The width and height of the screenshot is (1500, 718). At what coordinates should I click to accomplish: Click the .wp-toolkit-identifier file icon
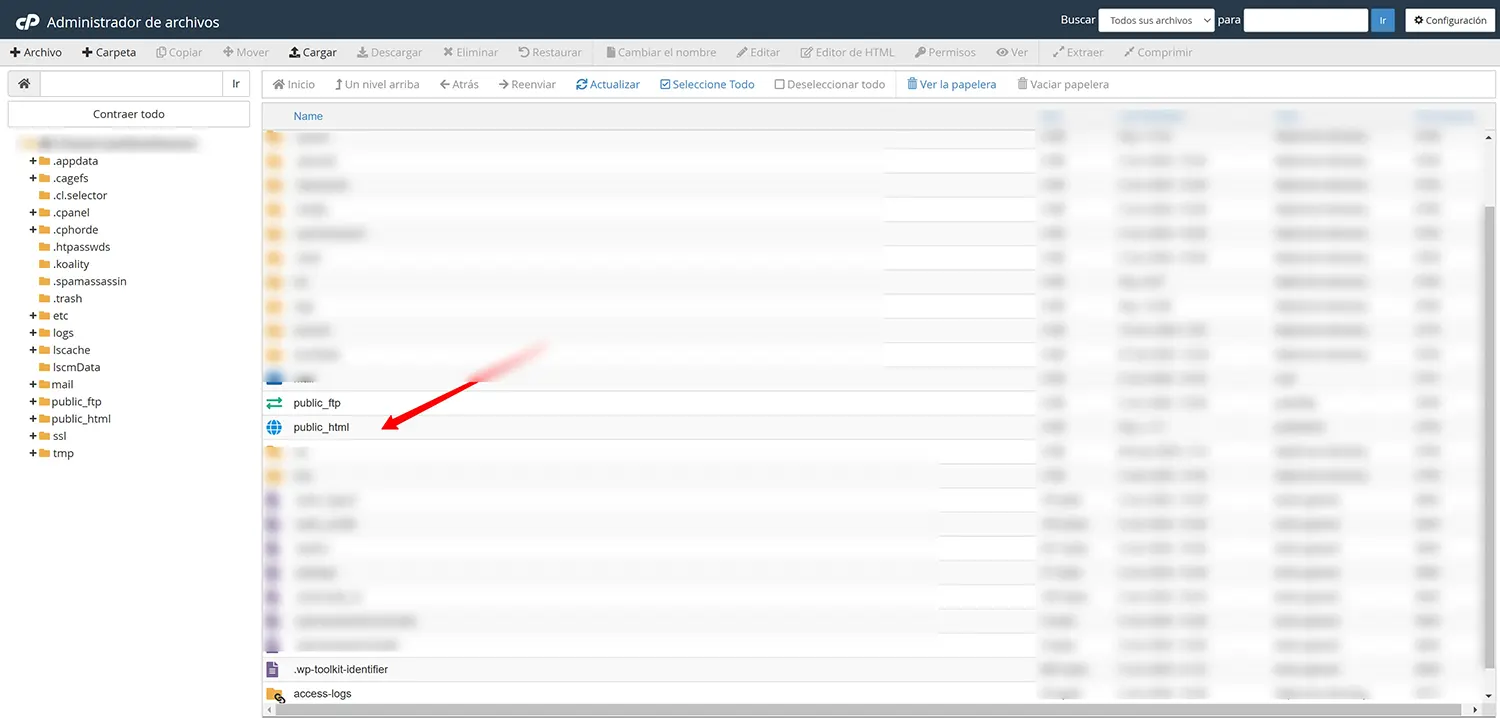[x=273, y=670]
